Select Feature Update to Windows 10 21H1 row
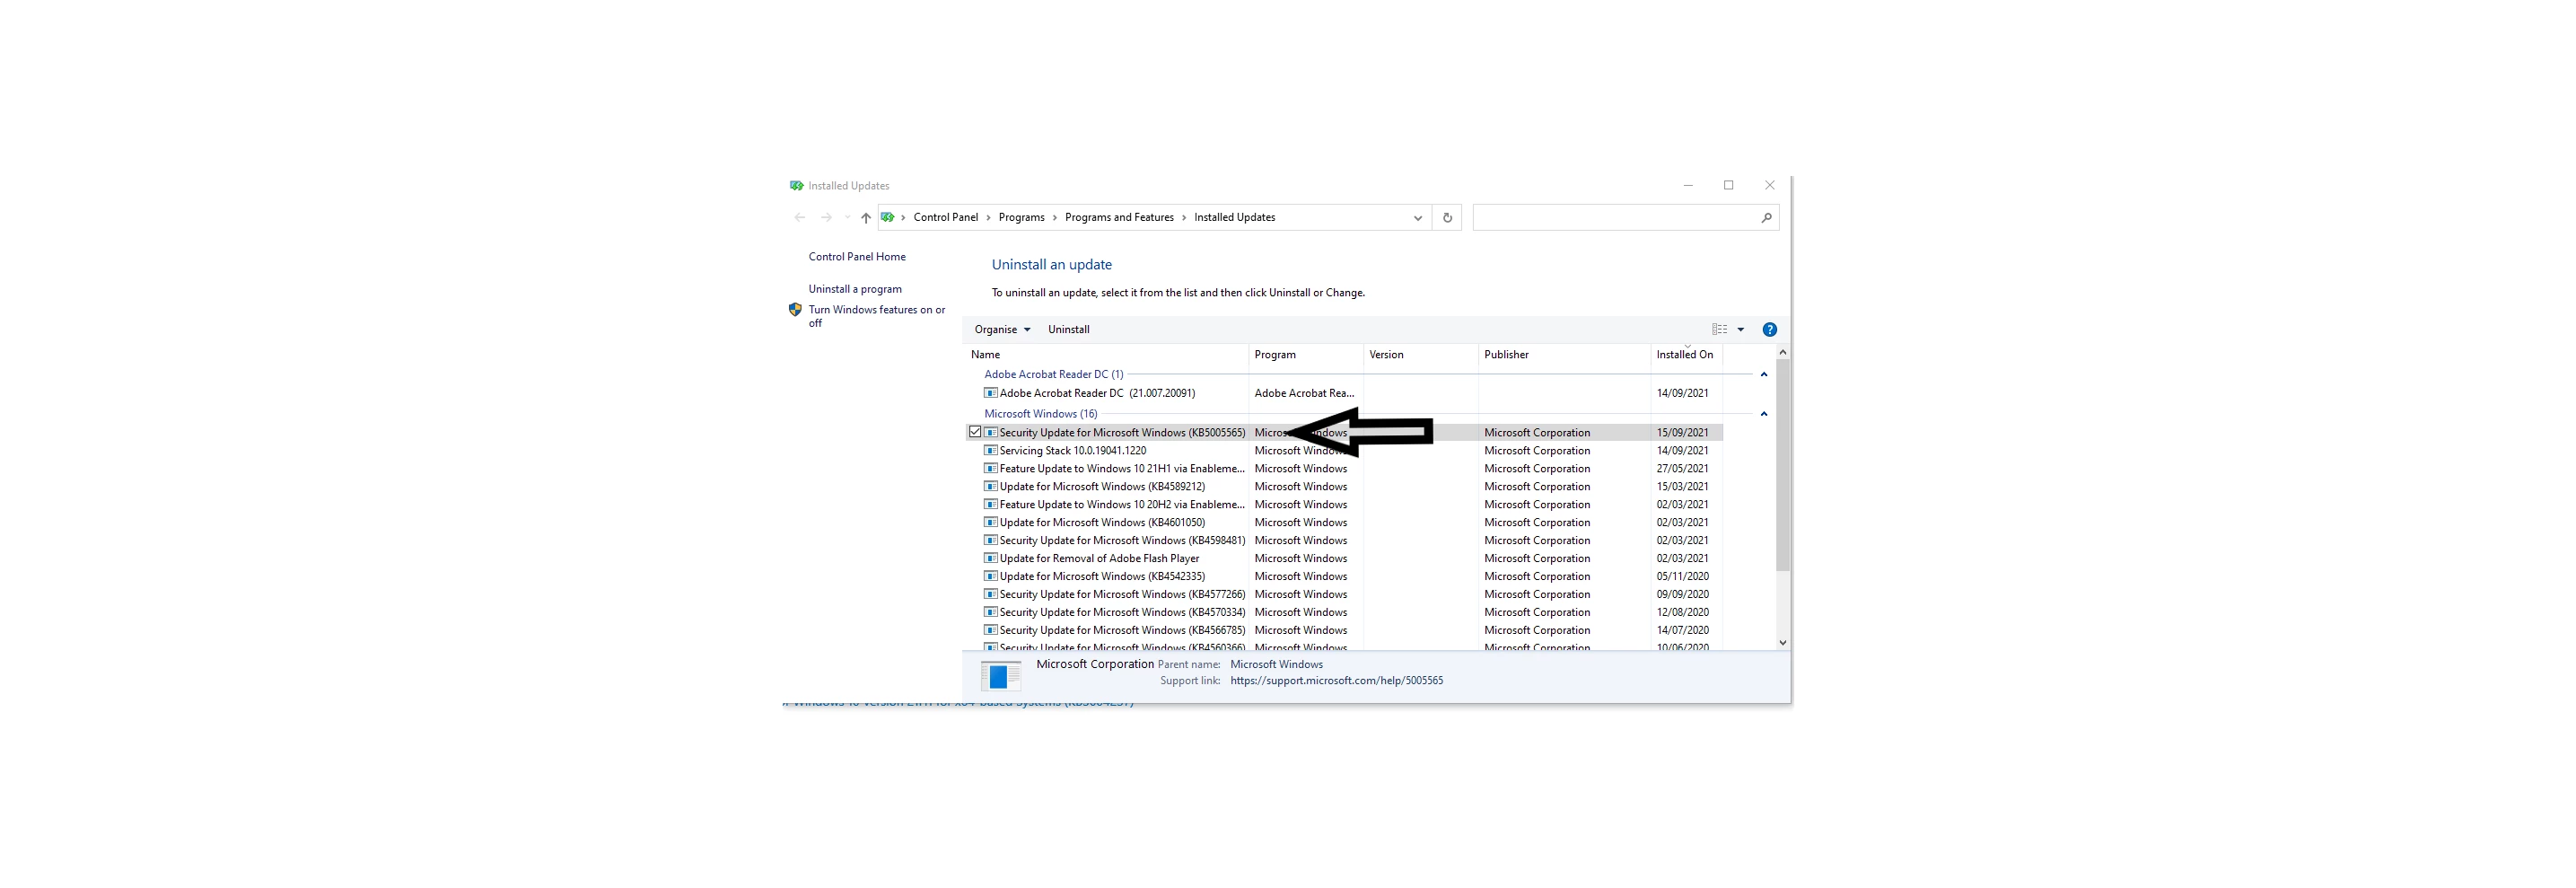Screen dimensions: 2576x888 1344,469
